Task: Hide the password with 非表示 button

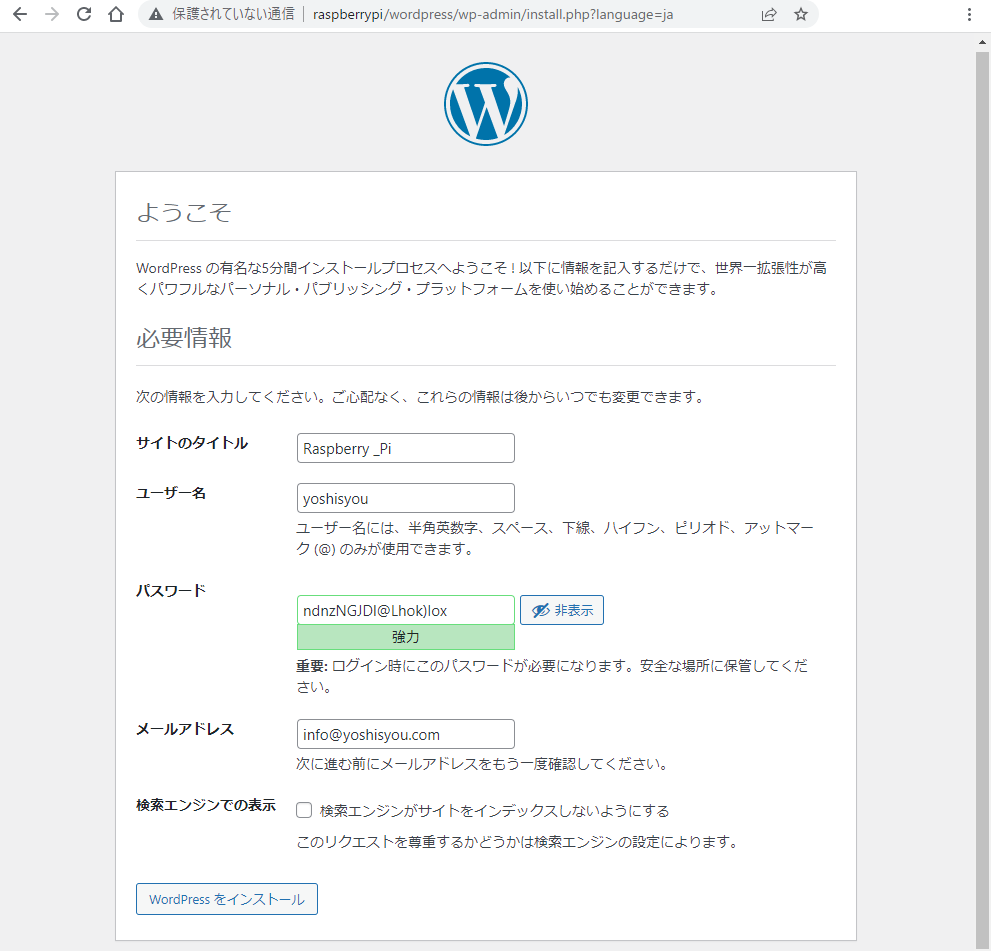Action: [562, 610]
